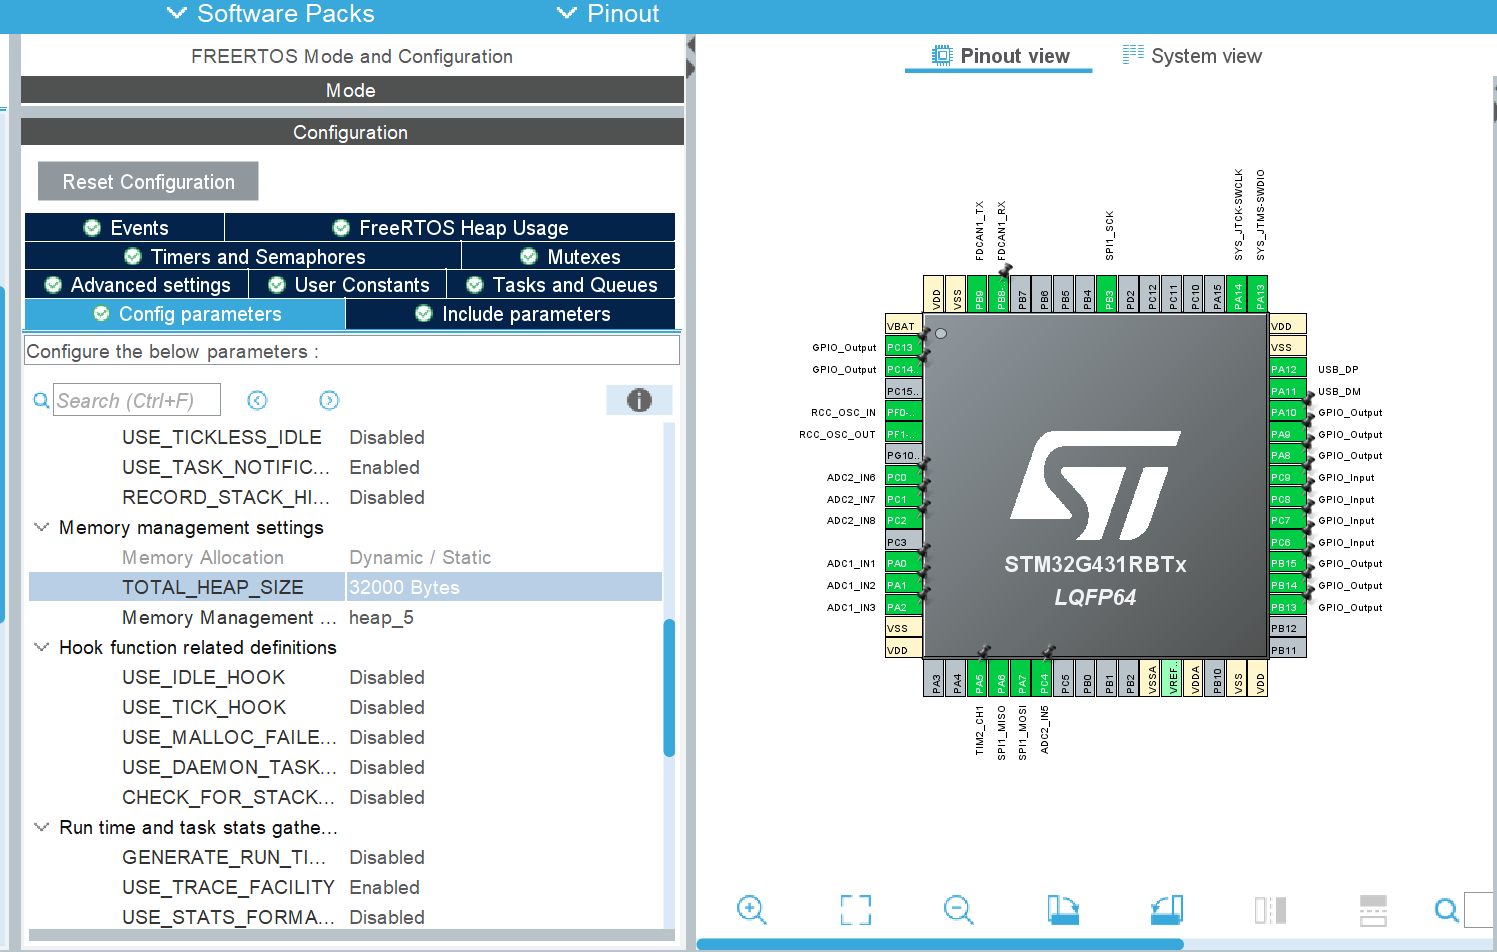
Task: Select the PB15 GPIO_Output pin
Action: (1288, 563)
